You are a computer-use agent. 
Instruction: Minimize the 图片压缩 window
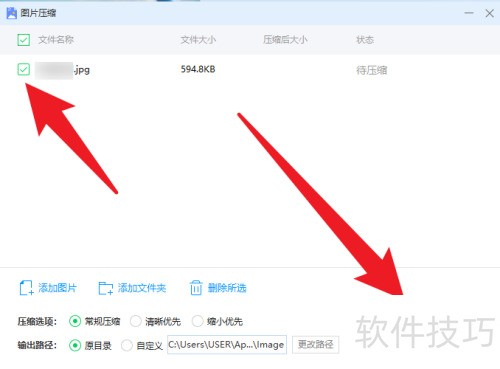click(x=469, y=13)
